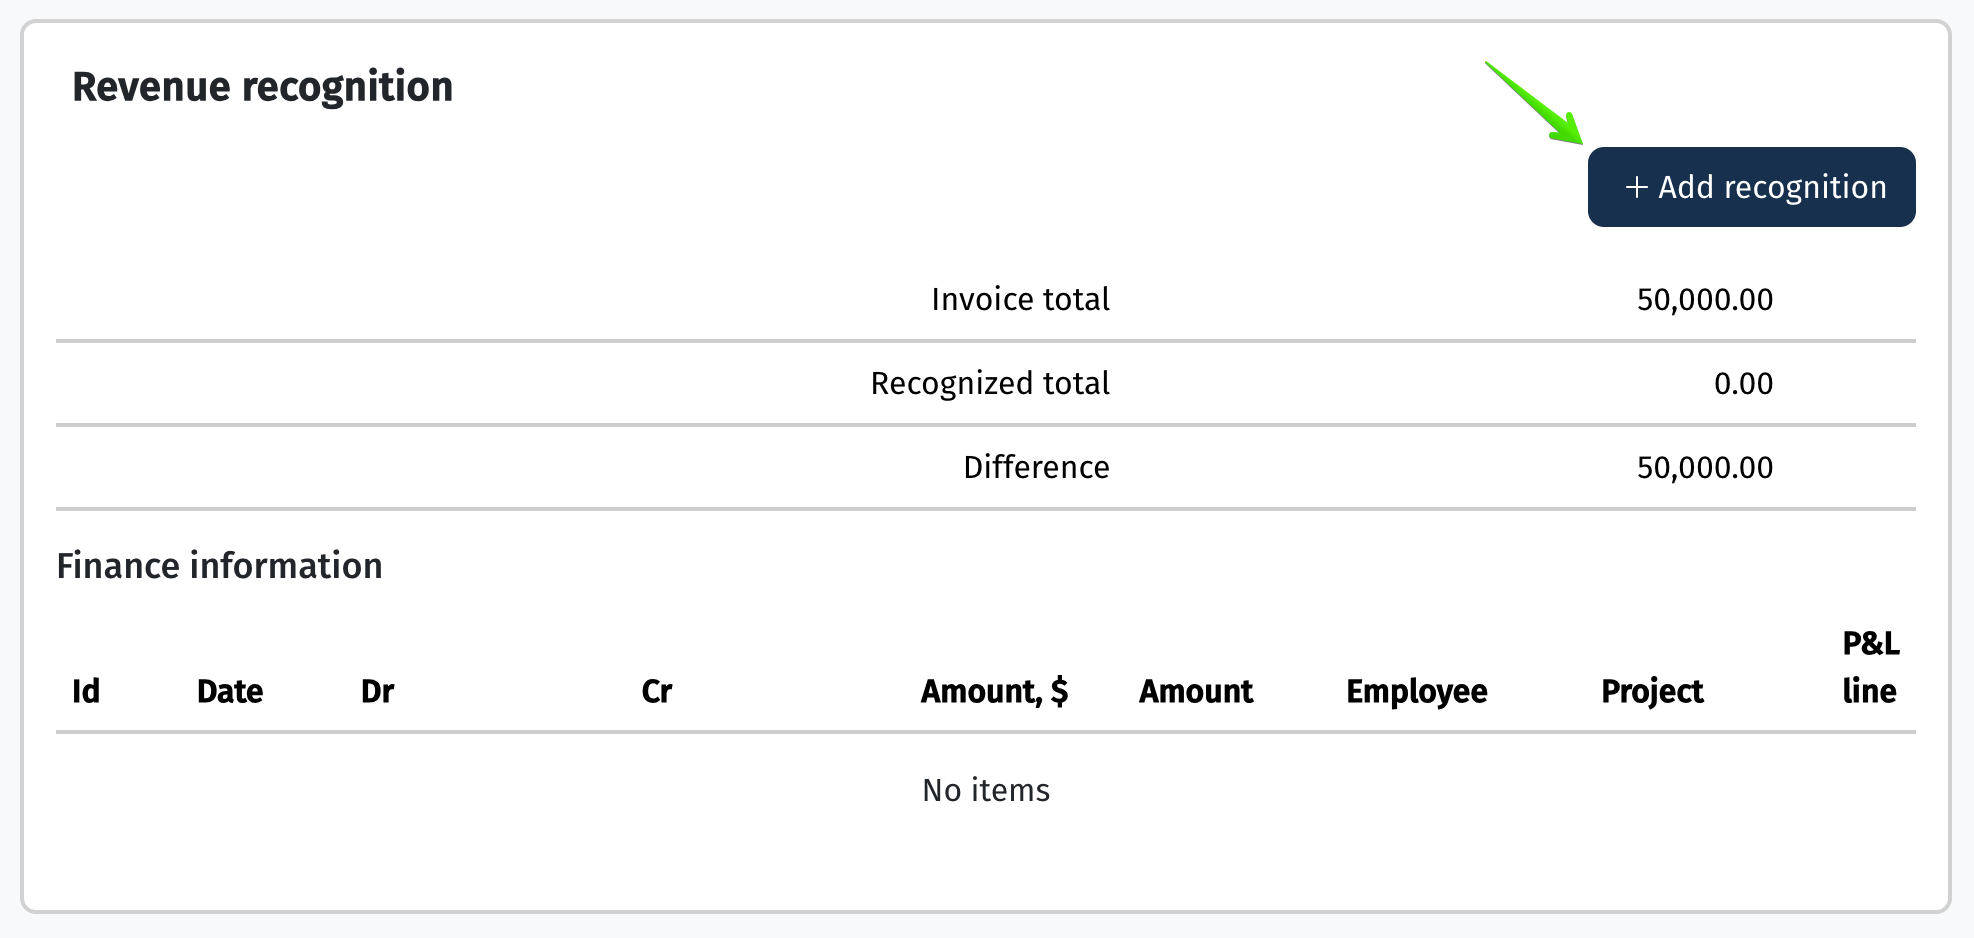Click the No items placeholder text

[x=986, y=790]
